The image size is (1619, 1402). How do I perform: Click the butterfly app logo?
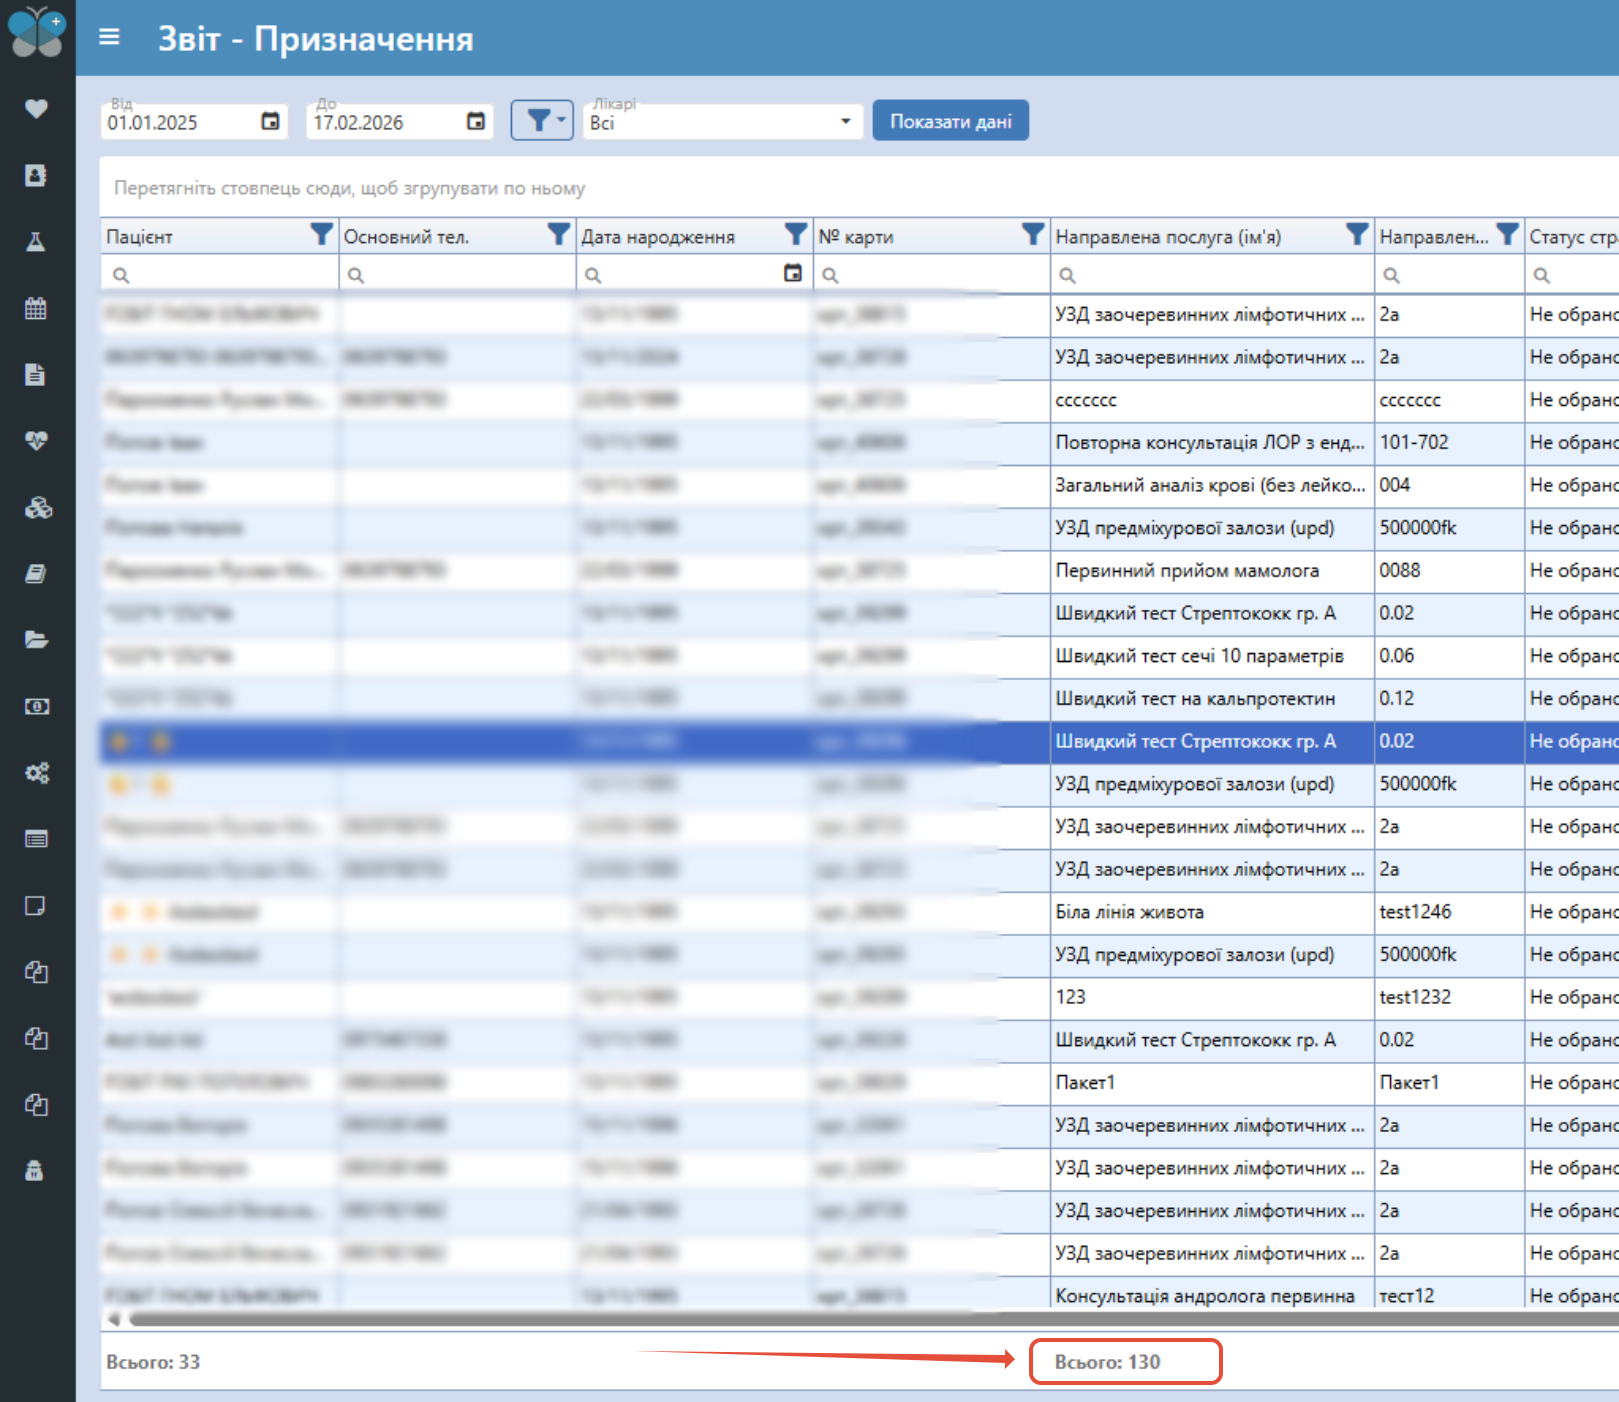tap(37, 31)
